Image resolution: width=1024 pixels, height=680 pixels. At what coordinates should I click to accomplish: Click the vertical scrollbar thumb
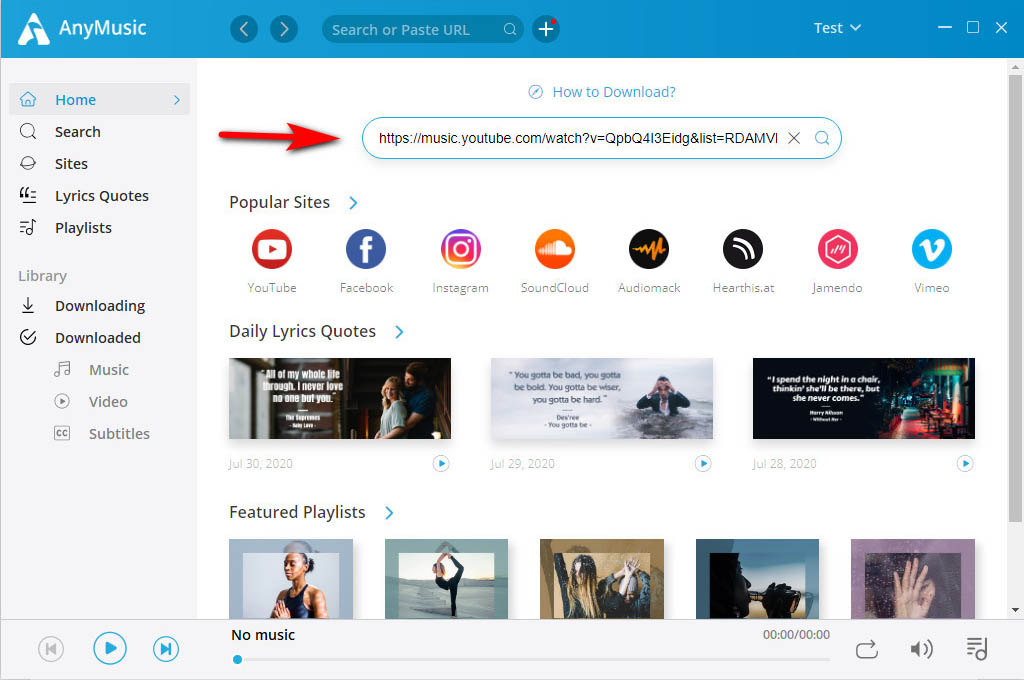[x=1015, y=297]
